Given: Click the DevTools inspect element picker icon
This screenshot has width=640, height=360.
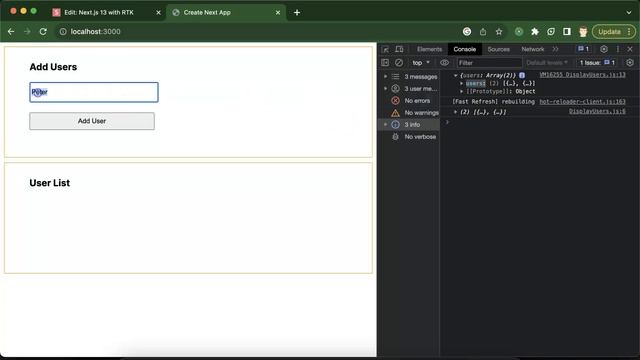Looking at the screenshot, I should [x=385, y=49].
